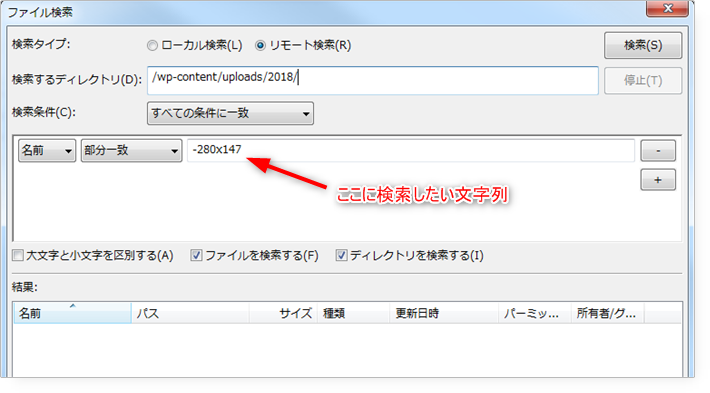The height and width of the screenshot is (393, 710).
Task: Click the 停止(T) button
Action: pyautogui.click(x=643, y=81)
